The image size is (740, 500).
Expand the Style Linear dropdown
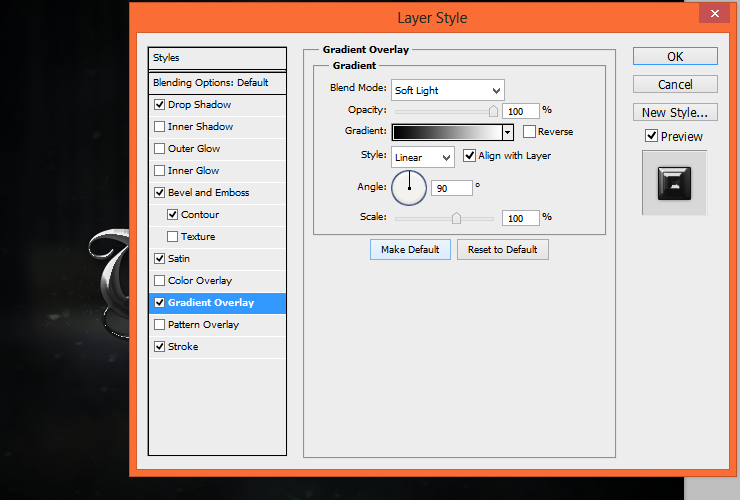(422, 157)
